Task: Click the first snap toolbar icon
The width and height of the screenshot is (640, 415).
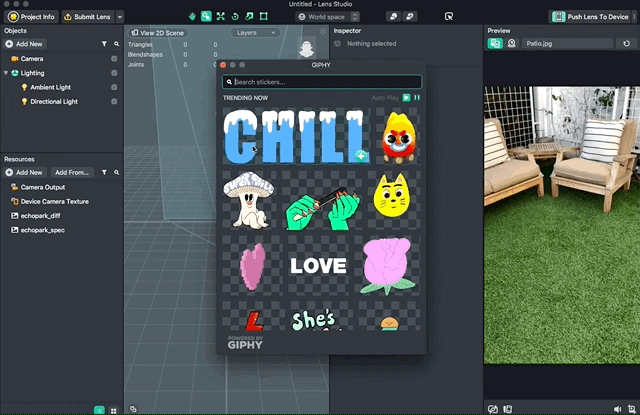Action: 393,16
